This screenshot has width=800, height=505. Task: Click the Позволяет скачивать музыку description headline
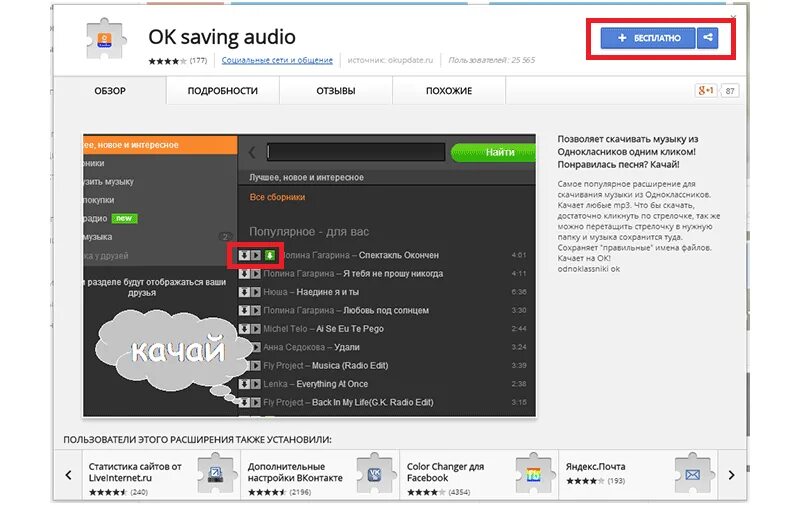pos(627,152)
